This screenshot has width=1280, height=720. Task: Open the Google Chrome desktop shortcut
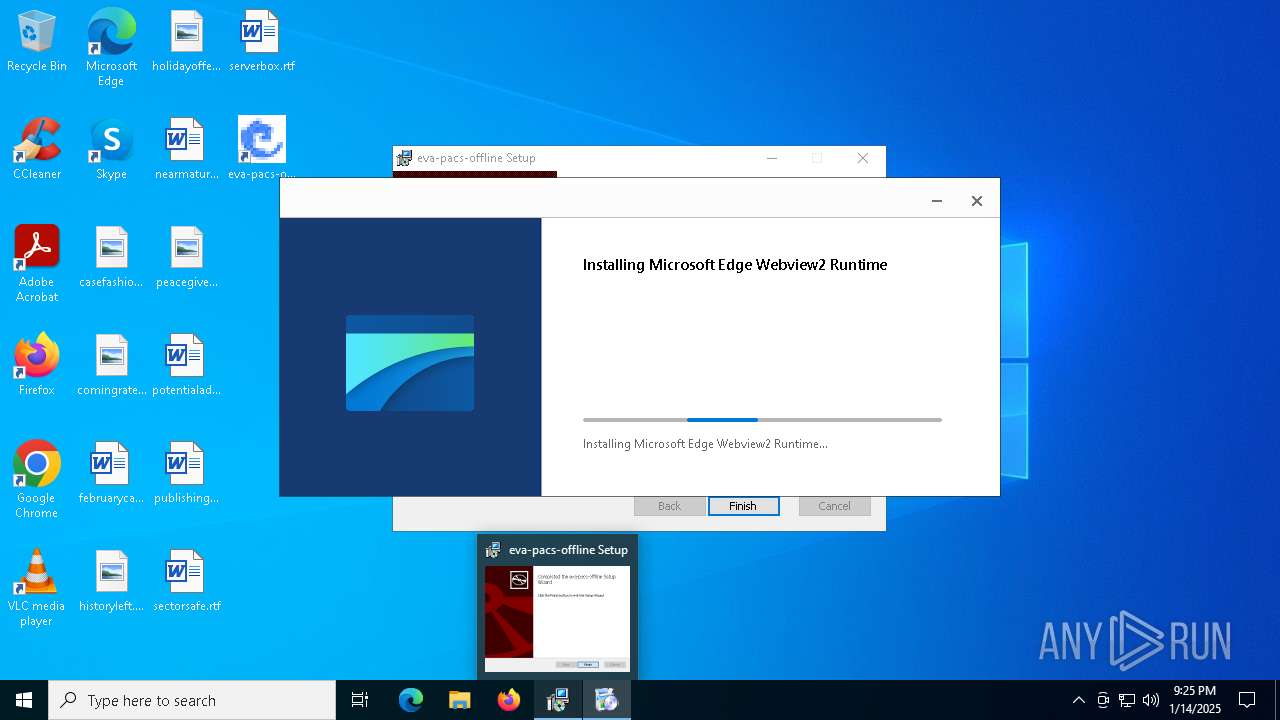pyautogui.click(x=37, y=480)
